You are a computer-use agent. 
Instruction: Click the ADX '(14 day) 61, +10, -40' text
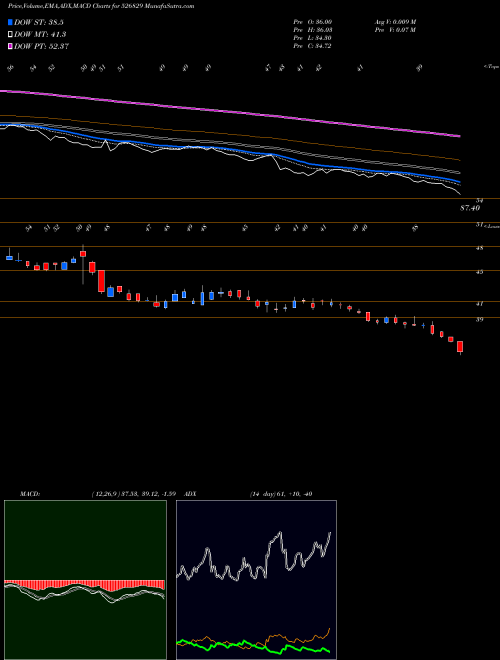coord(281,494)
